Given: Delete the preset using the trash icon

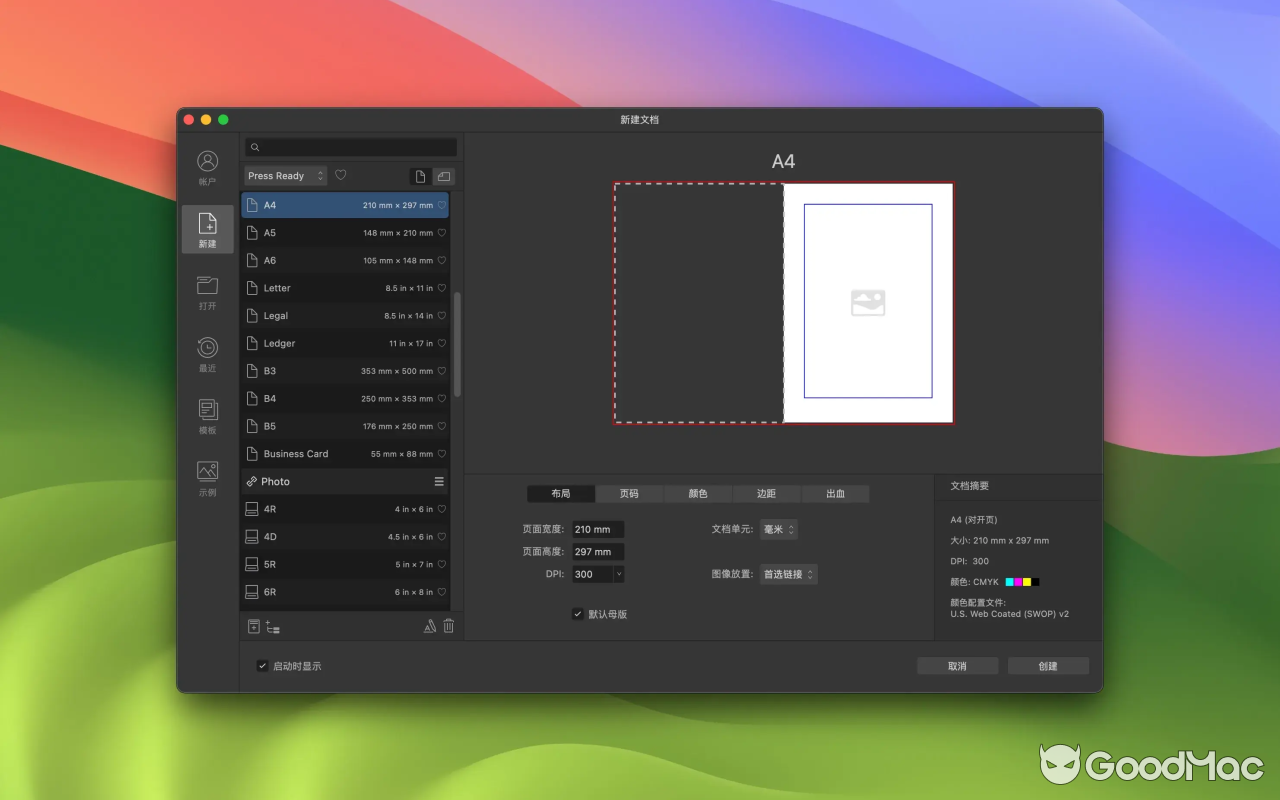Looking at the screenshot, I should [448, 626].
